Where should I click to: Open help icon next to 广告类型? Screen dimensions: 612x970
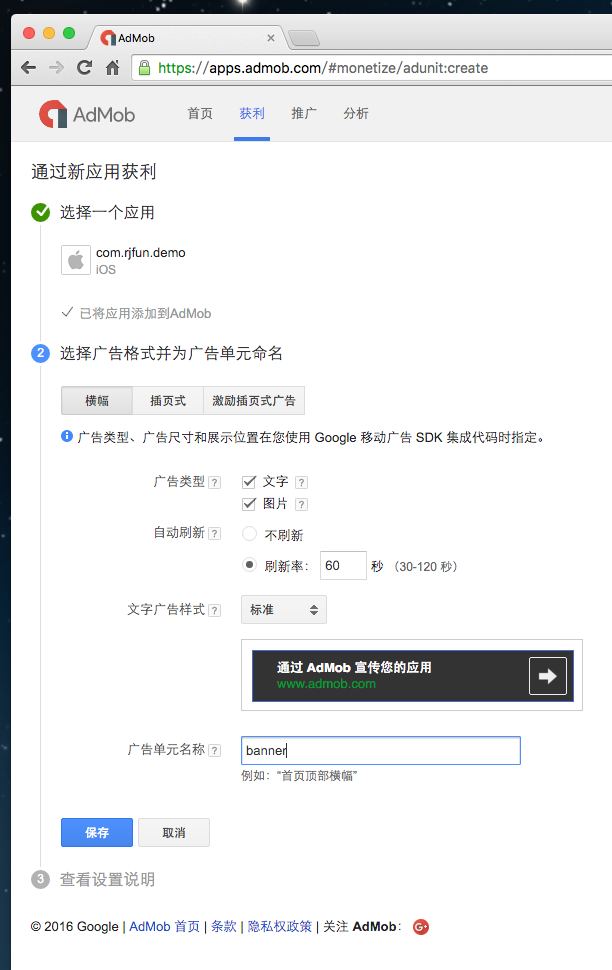click(x=215, y=483)
